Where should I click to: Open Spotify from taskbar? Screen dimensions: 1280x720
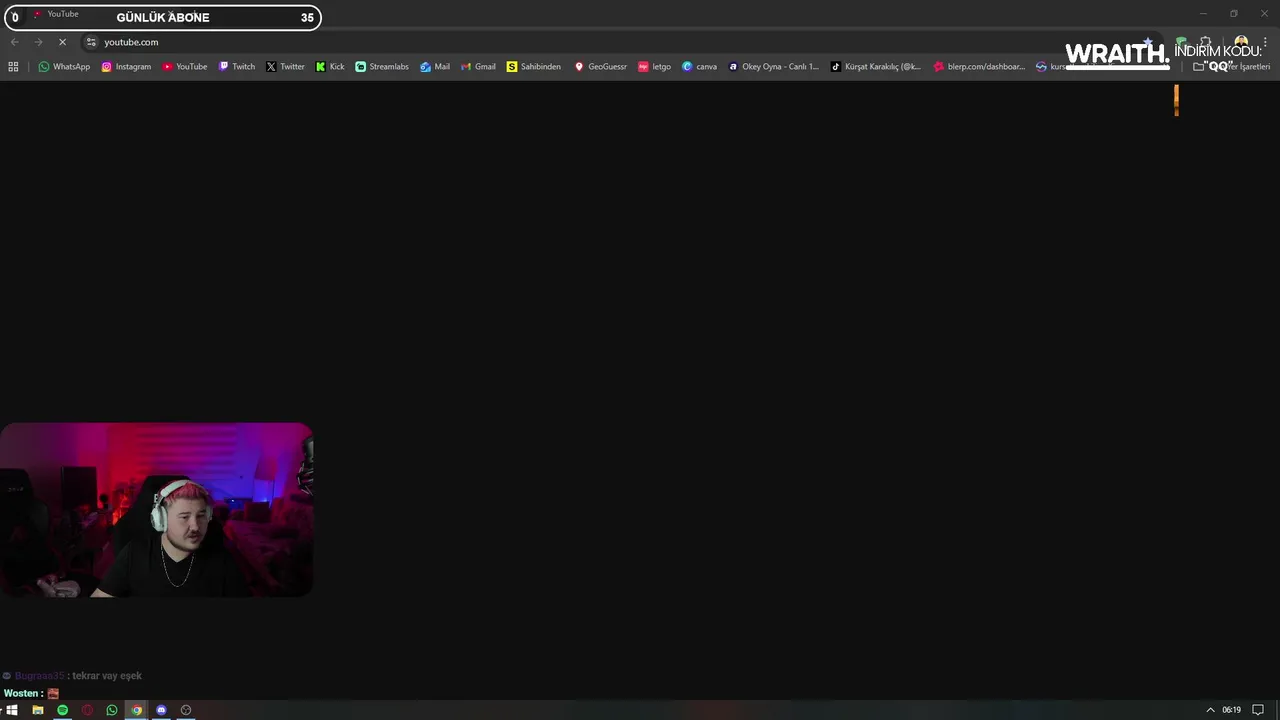click(62, 710)
